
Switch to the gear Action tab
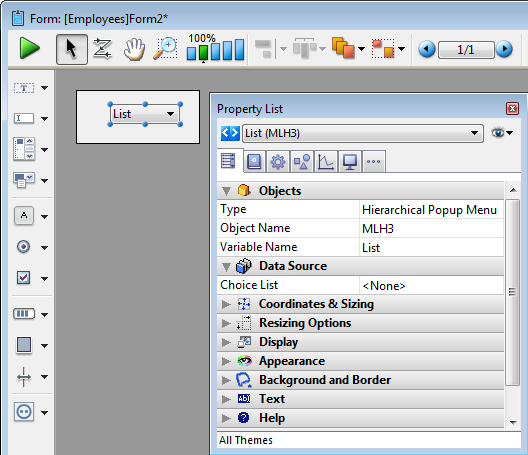click(278, 162)
